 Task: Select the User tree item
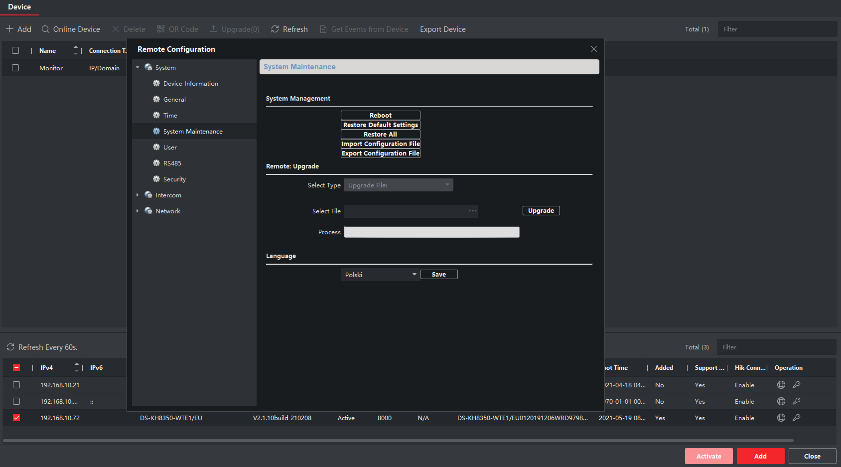[x=170, y=147]
